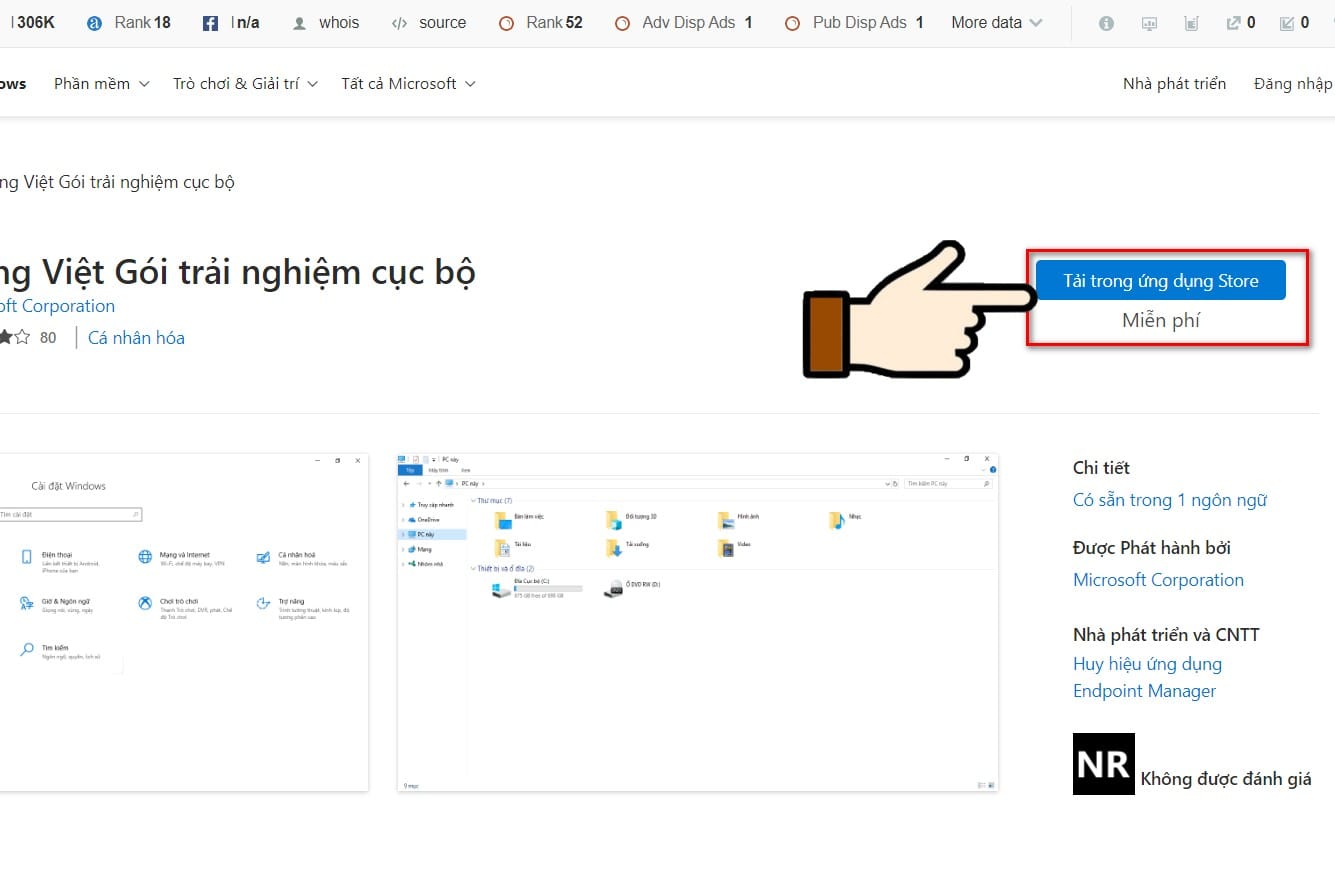The width and height of the screenshot is (1335, 884).
Task: Expand the Tất cả Microsoft menu
Action: [x=408, y=84]
